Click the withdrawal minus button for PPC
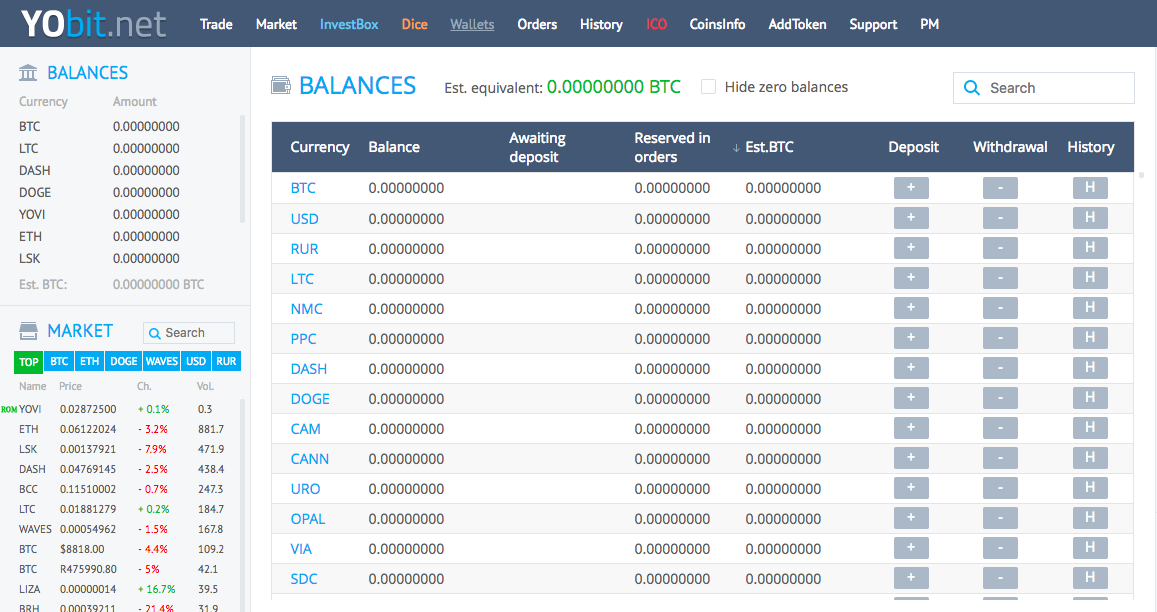Screen dimensions: 1157x612 tap(1000, 338)
